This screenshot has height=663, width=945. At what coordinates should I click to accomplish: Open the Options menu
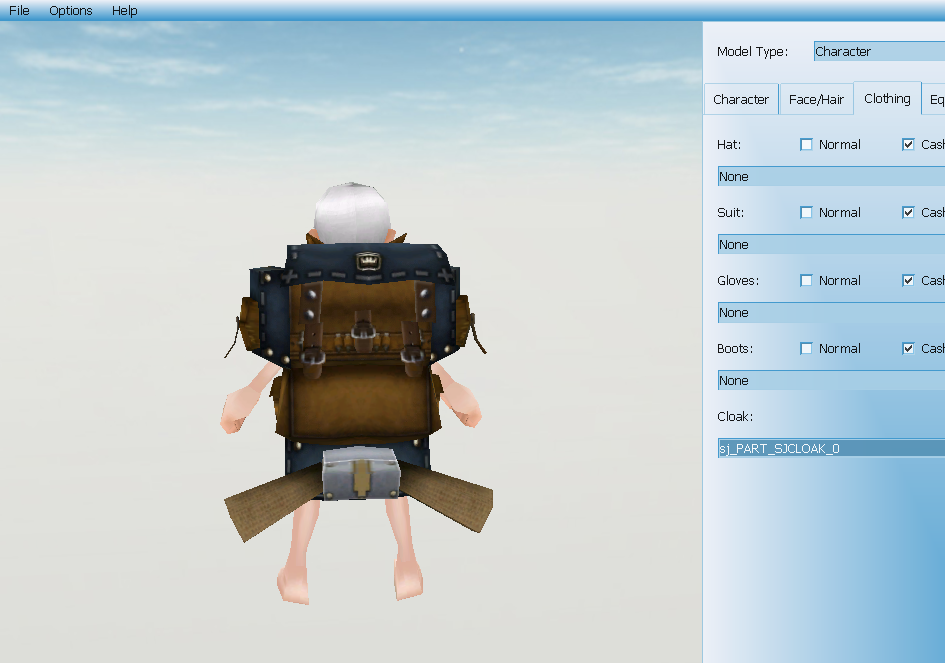(x=71, y=11)
